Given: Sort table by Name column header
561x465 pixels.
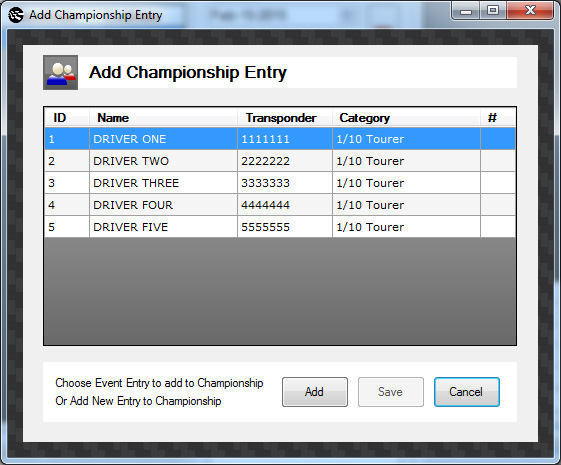Looking at the screenshot, I should tap(163, 118).
